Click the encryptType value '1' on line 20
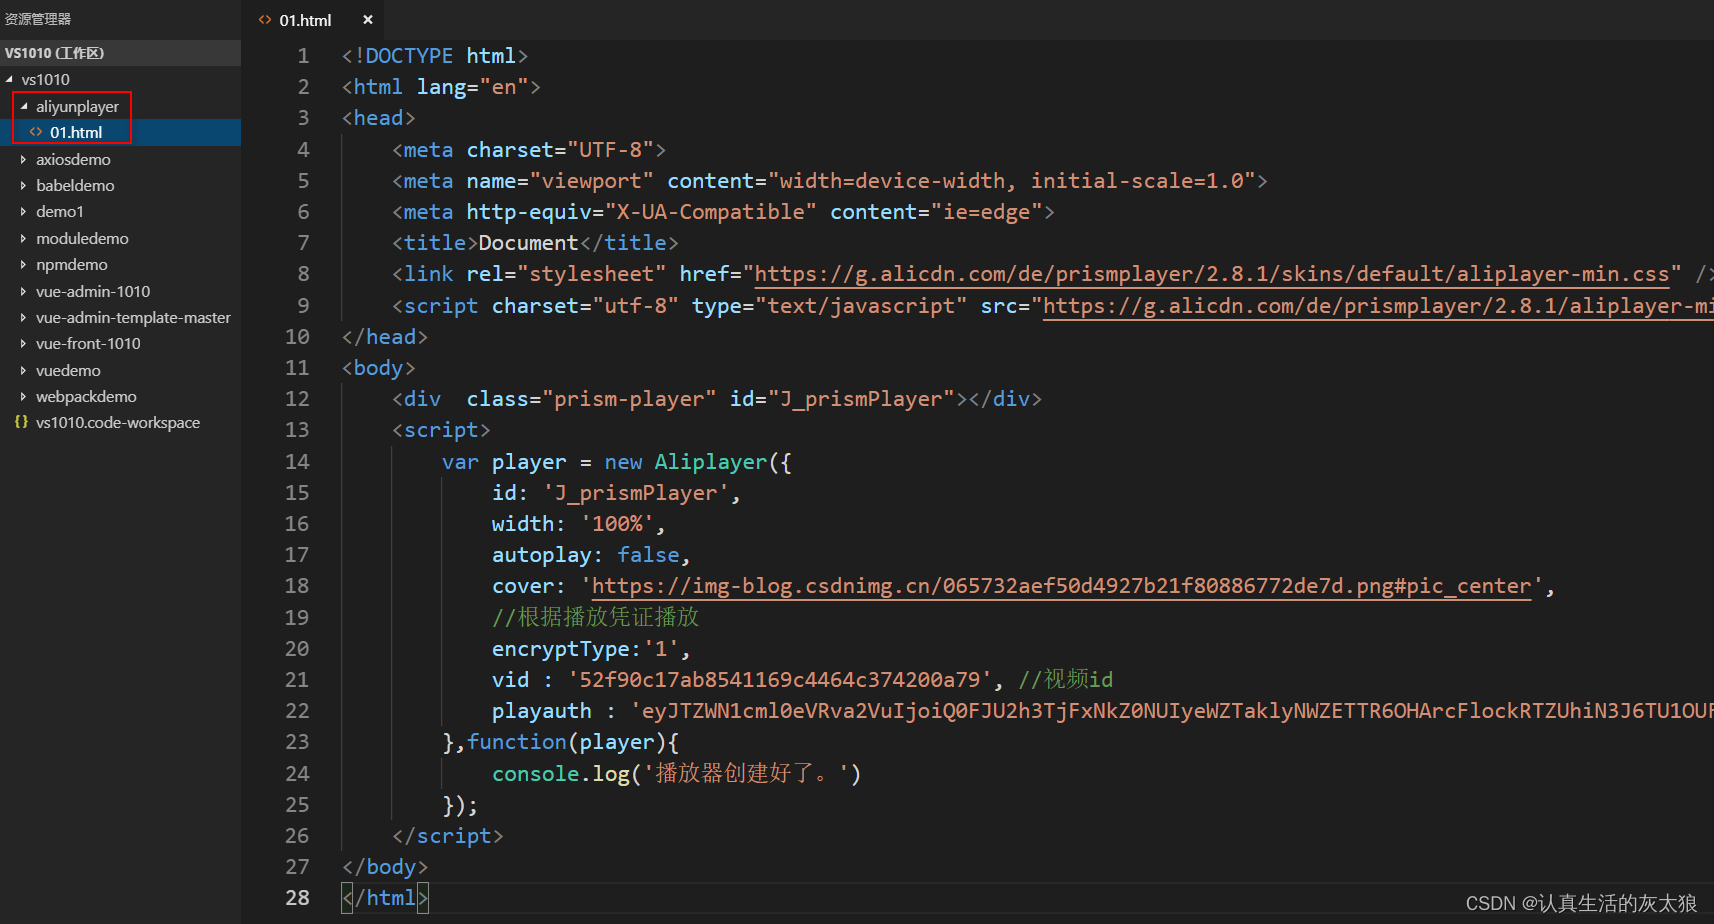The image size is (1714, 924). click(x=661, y=649)
